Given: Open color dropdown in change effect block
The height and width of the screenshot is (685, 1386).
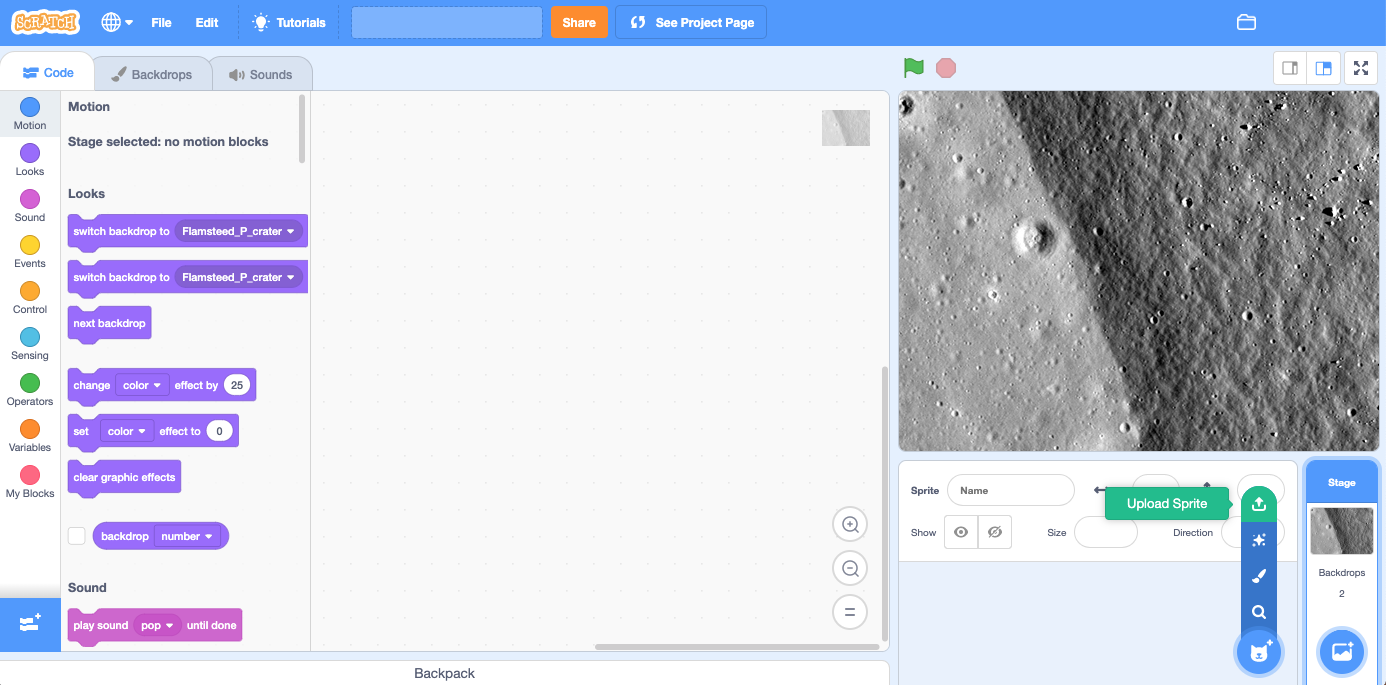Looking at the screenshot, I should (142, 385).
